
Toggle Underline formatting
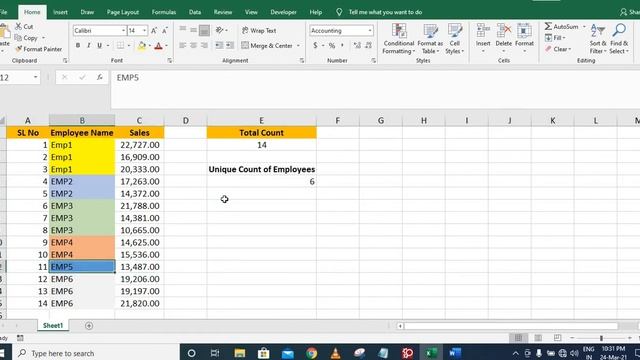99,46
